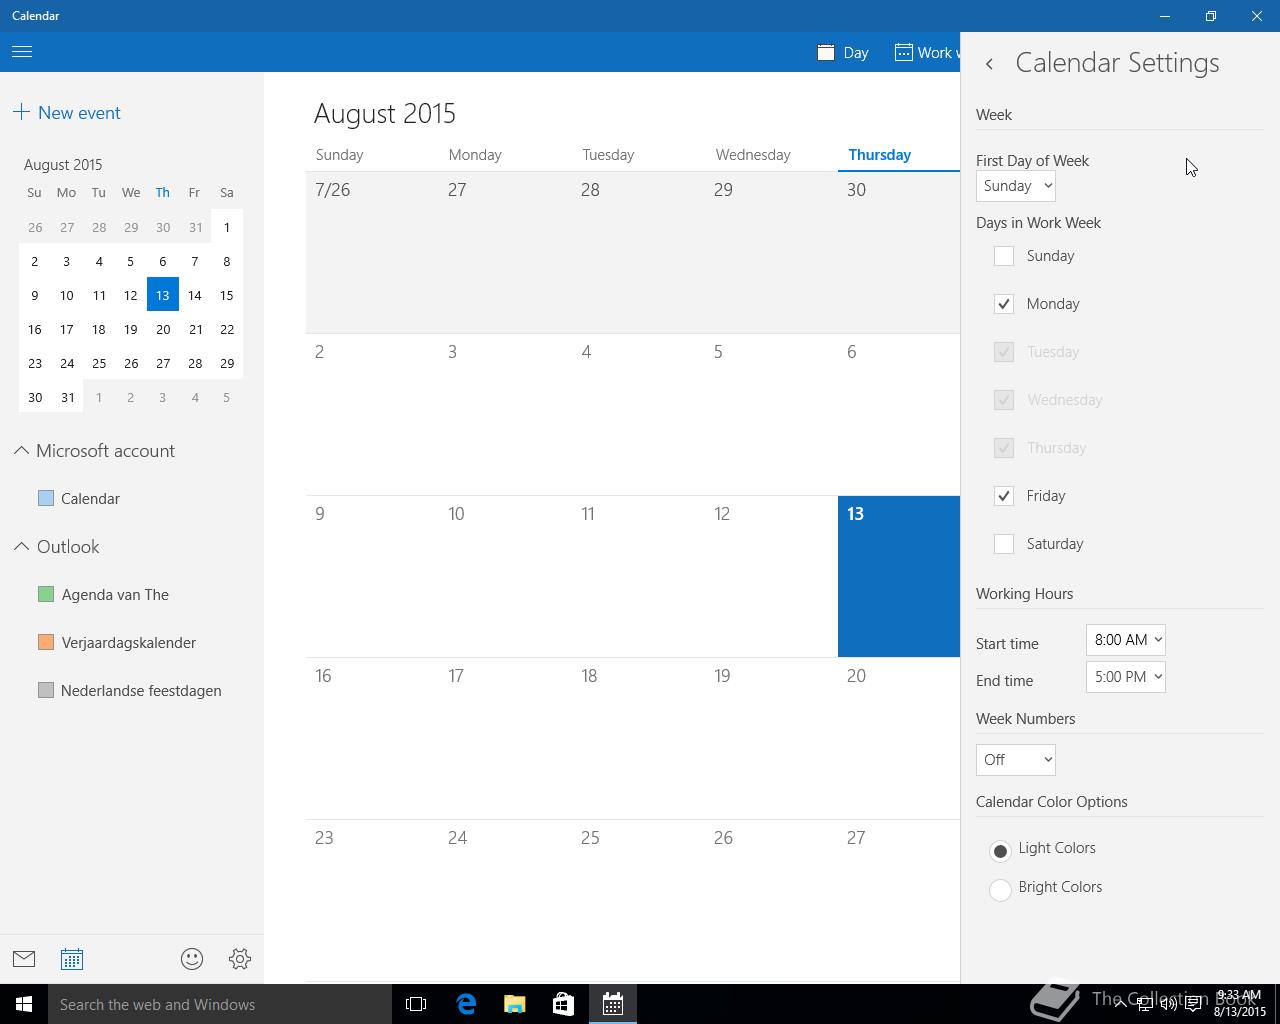Click the Sunday column header
The height and width of the screenshot is (1024, 1280).
point(339,155)
